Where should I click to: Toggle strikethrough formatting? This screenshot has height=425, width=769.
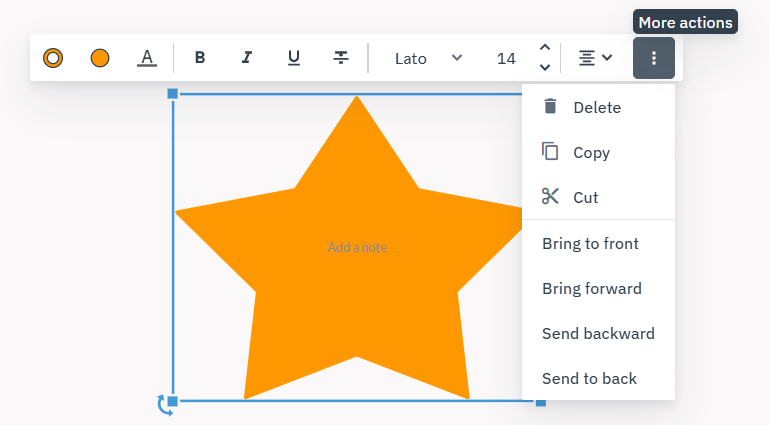(x=341, y=58)
